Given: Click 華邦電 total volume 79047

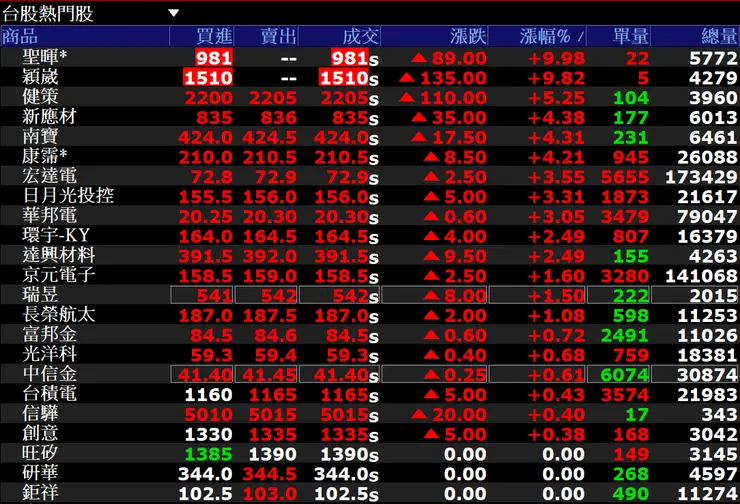Looking at the screenshot, I should 707,217.
